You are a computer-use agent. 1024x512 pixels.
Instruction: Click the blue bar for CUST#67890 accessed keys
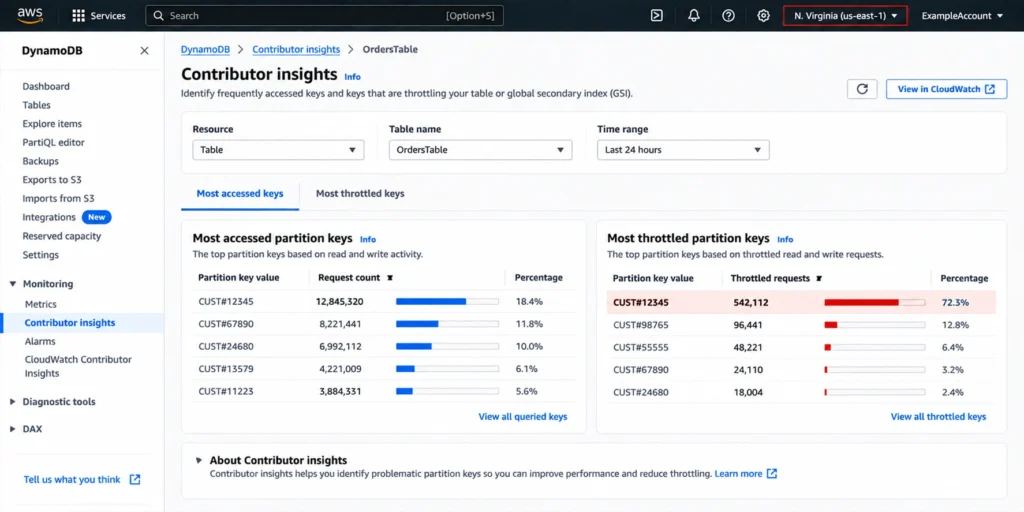coord(417,324)
